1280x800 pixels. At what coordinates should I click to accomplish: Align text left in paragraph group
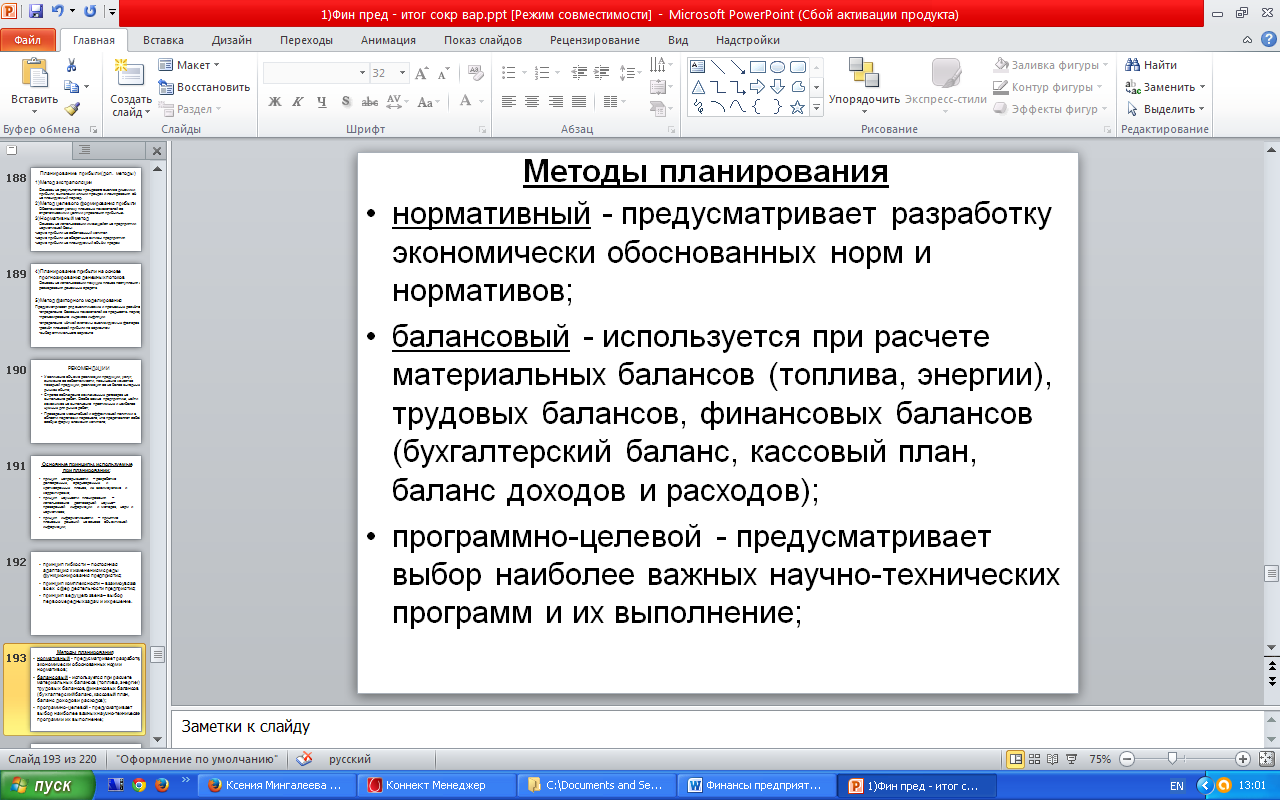(x=509, y=102)
